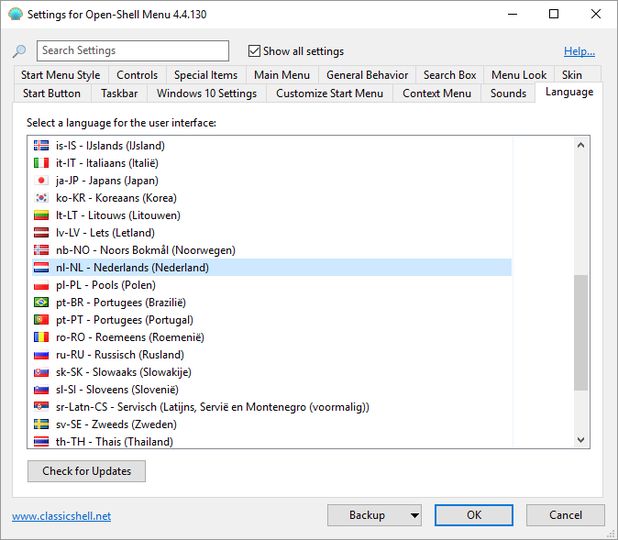Image resolution: width=618 pixels, height=540 pixels.
Task: Open the Backup dropdown arrow
Action: point(414,515)
